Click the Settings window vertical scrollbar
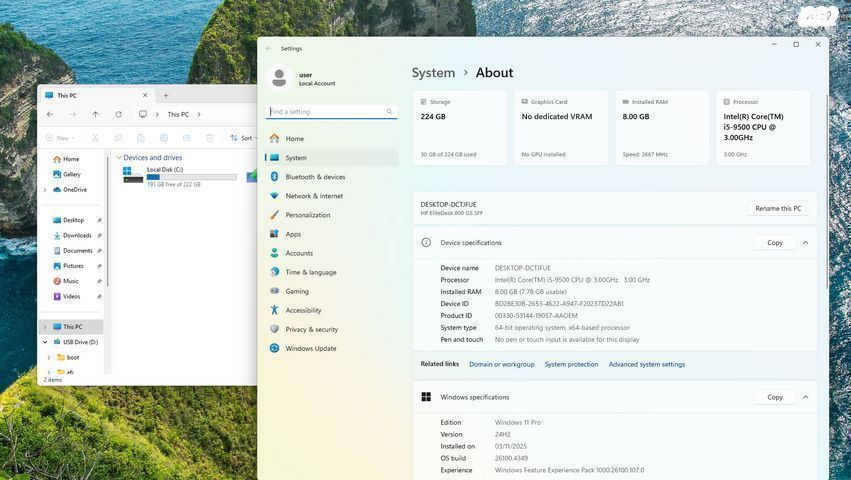This screenshot has height=480, width=851. click(827, 192)
